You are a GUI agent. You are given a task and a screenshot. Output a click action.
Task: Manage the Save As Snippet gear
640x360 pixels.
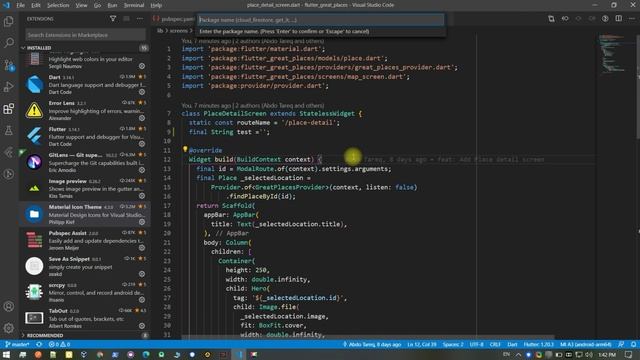coord(142,274)
